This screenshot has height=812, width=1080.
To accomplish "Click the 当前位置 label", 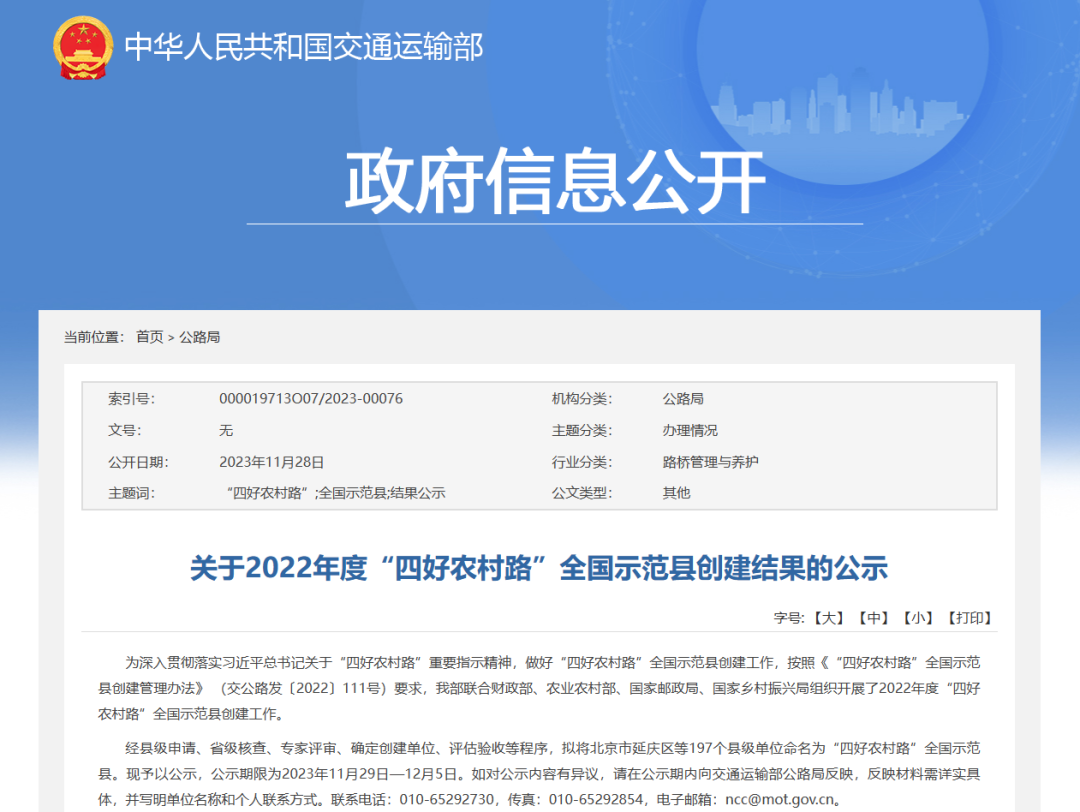I will (x=94, y=337).
